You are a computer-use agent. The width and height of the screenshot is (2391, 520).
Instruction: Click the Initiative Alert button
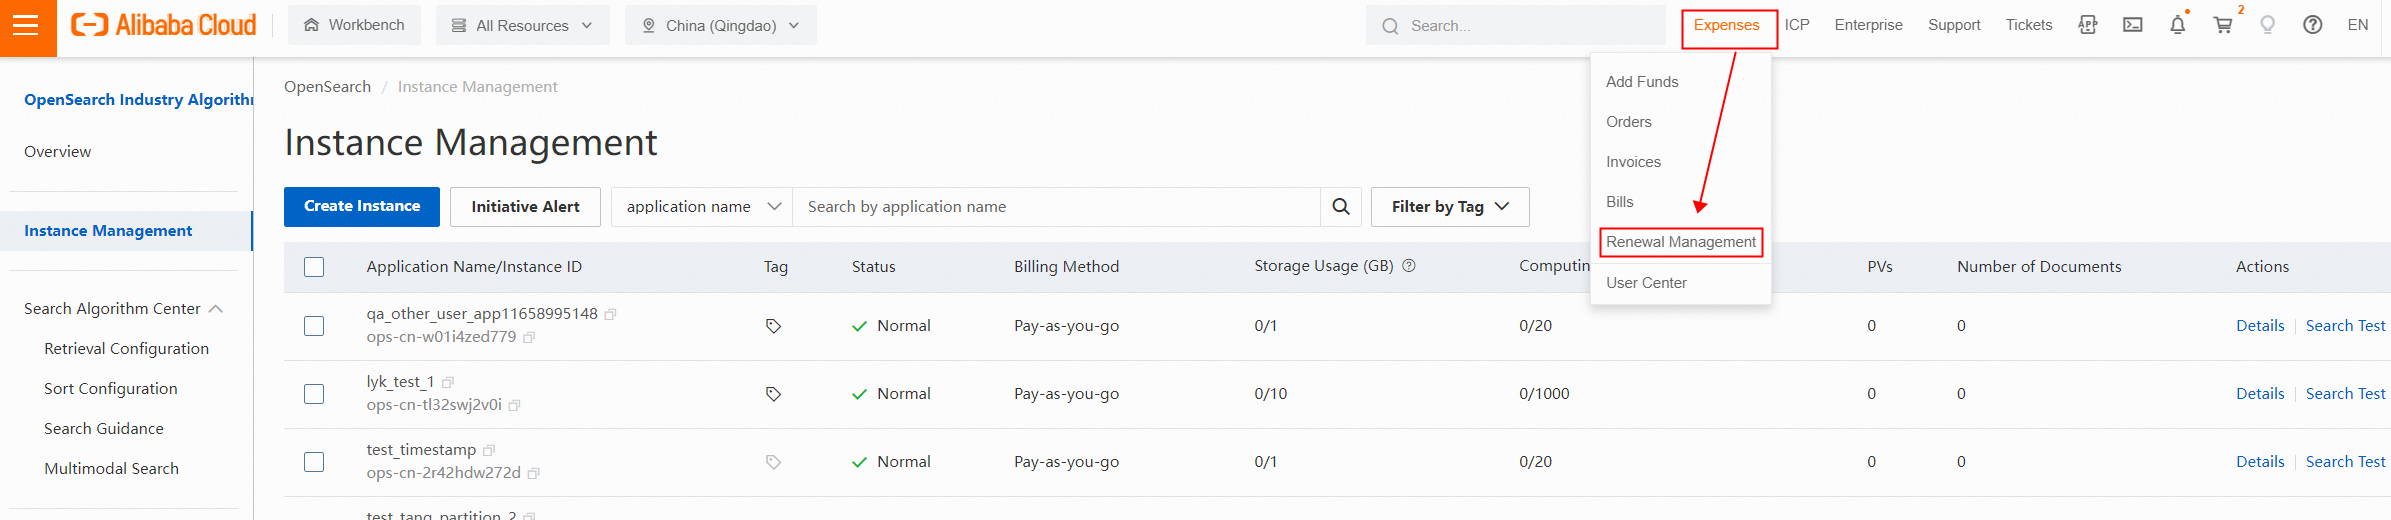525,207
